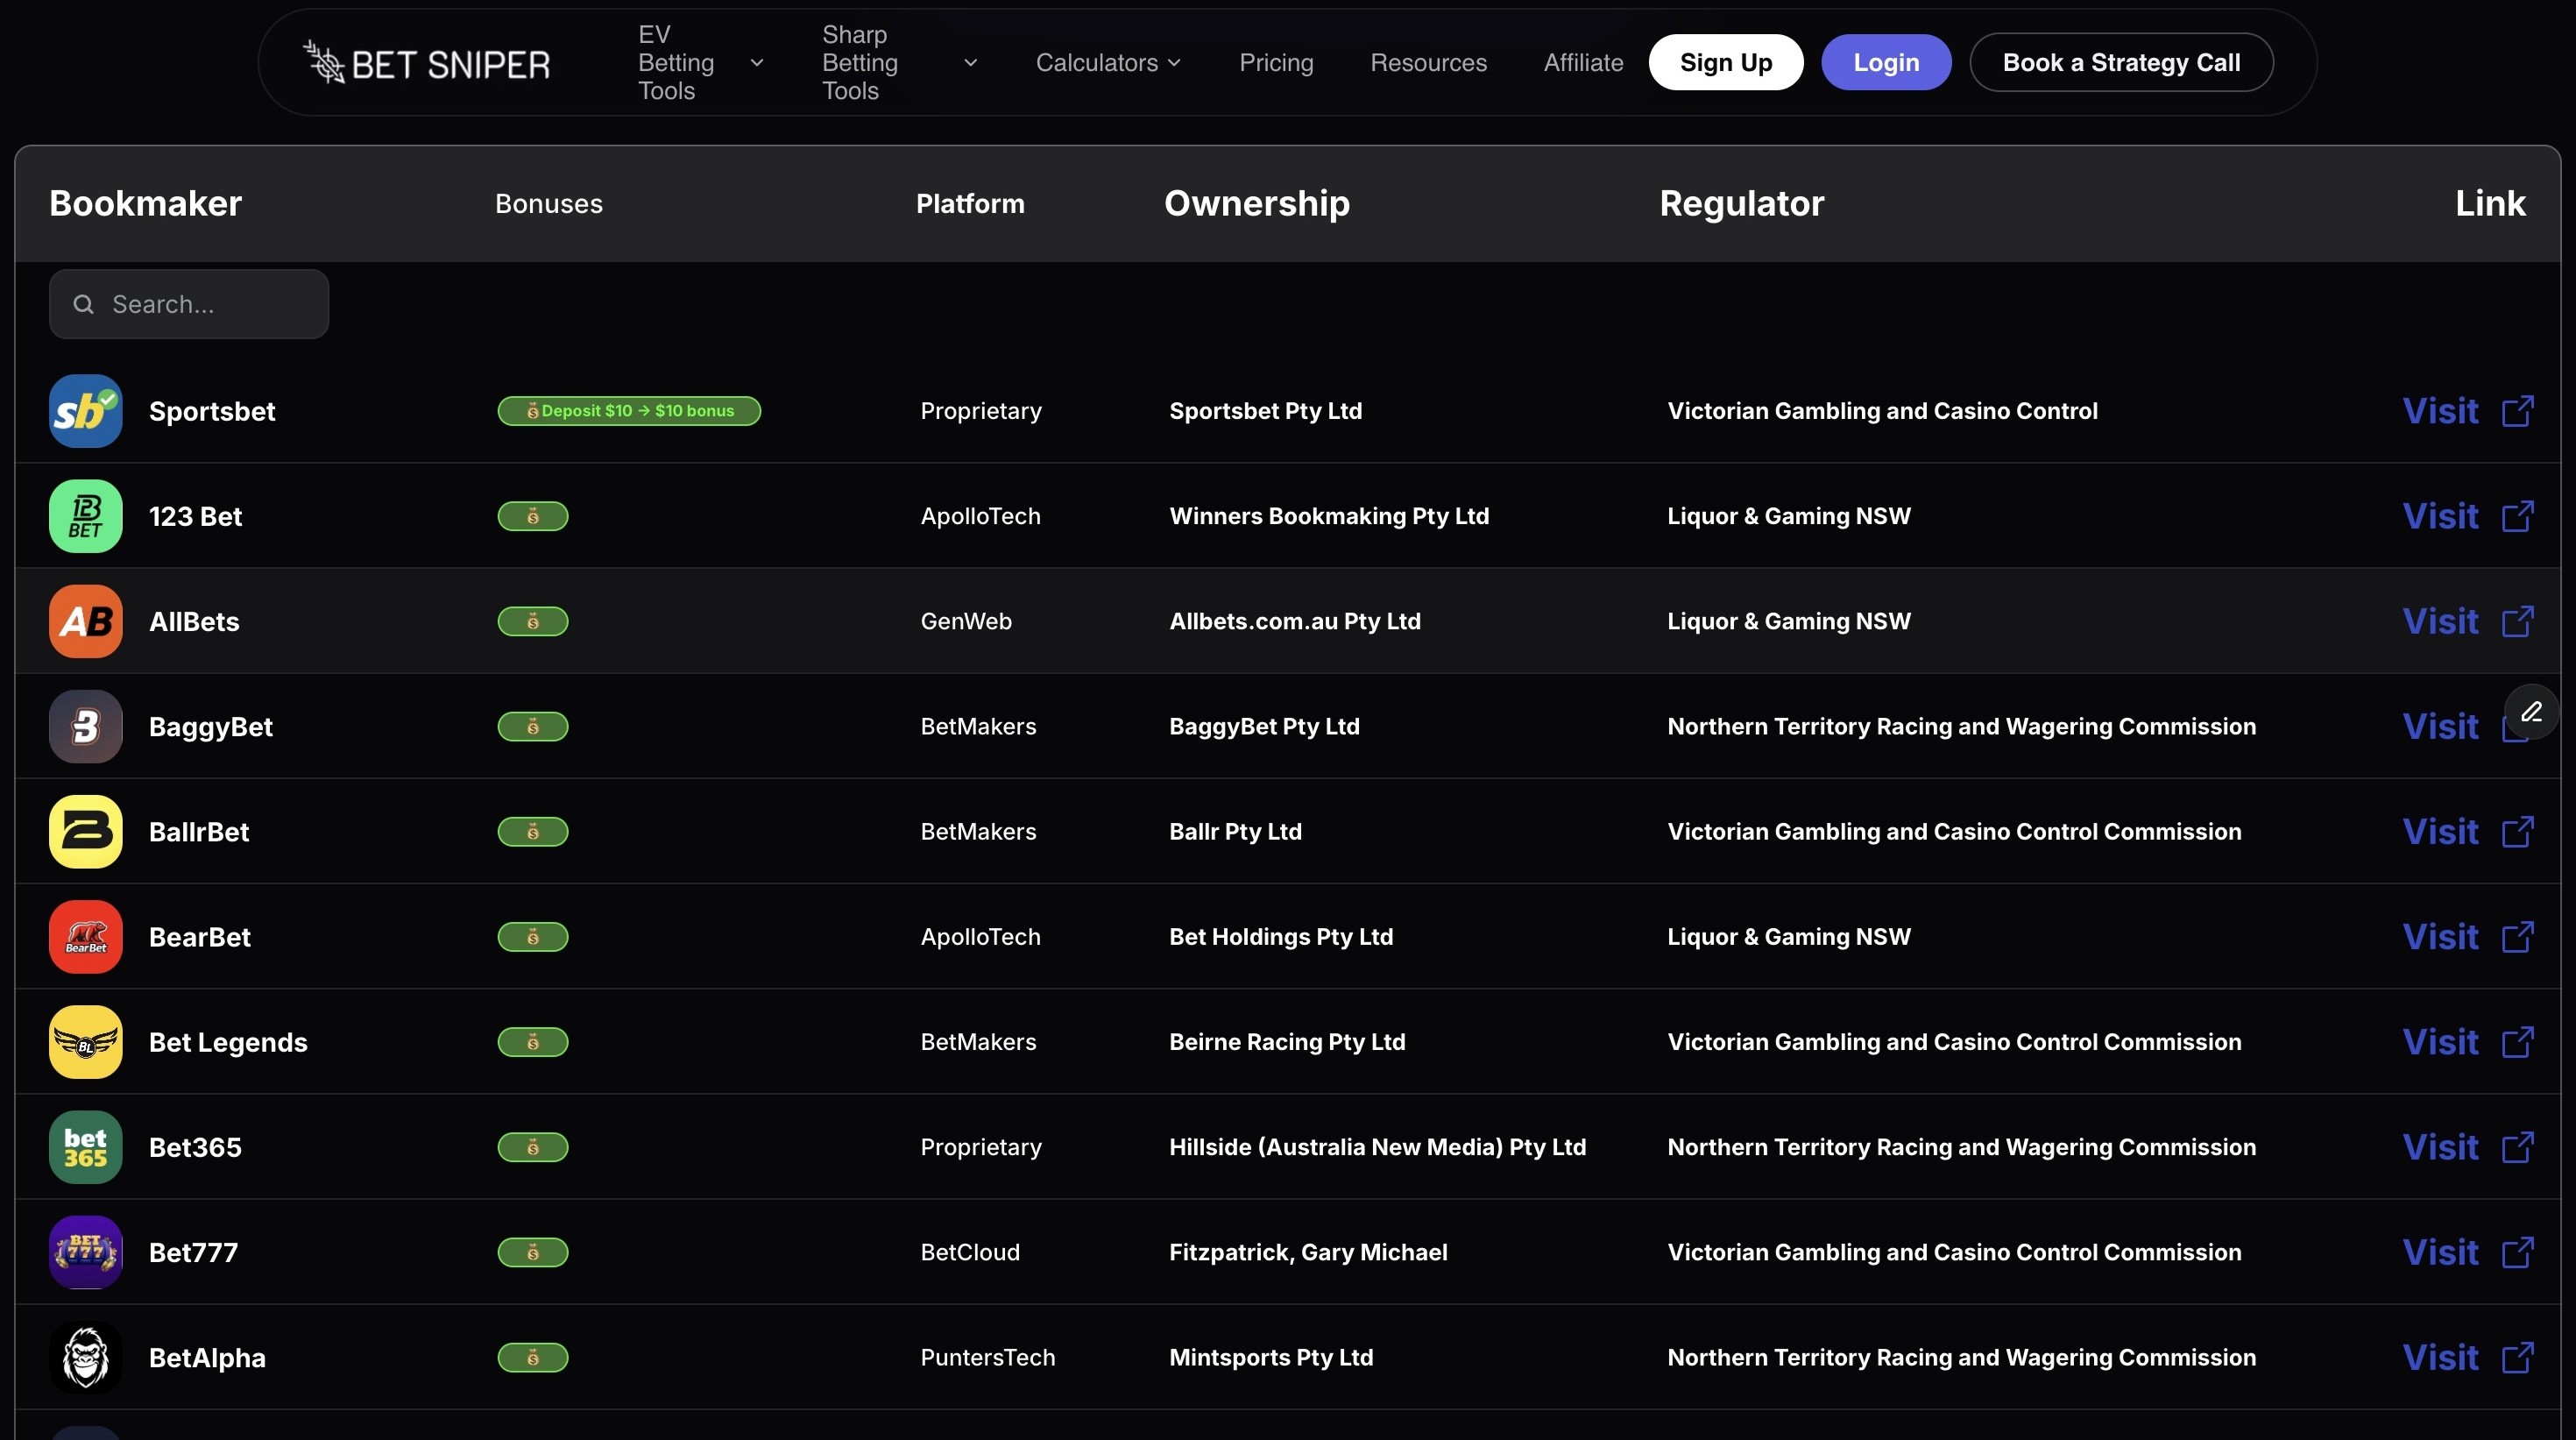Click the Bonuses column header
Viewport: 2576px width, 1440px height.
549,204
